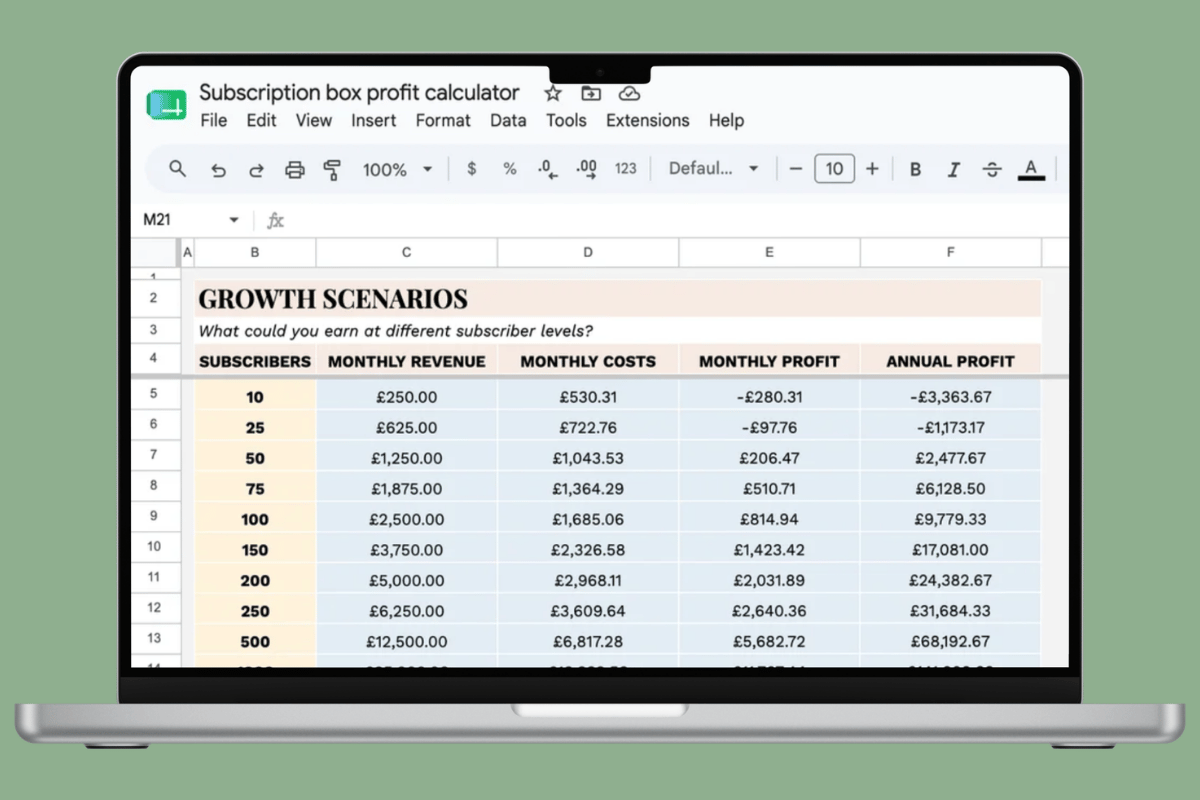1200x800 pixels.
Task: Select column B header
Action: 255,253
